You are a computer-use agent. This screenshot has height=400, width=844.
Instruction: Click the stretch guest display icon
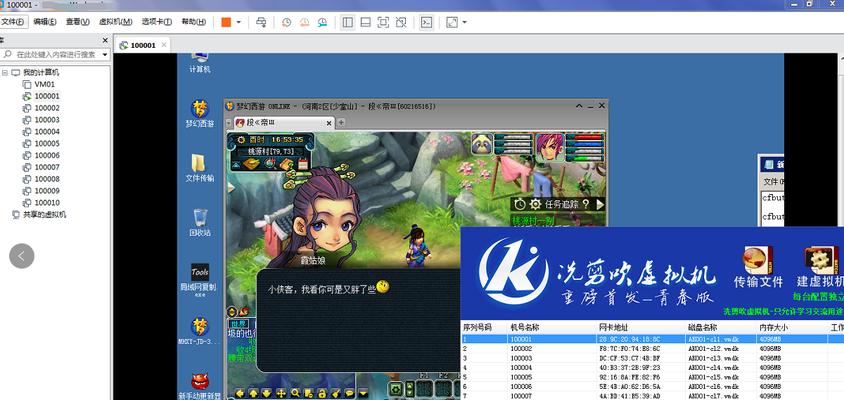tap(452, 22)
